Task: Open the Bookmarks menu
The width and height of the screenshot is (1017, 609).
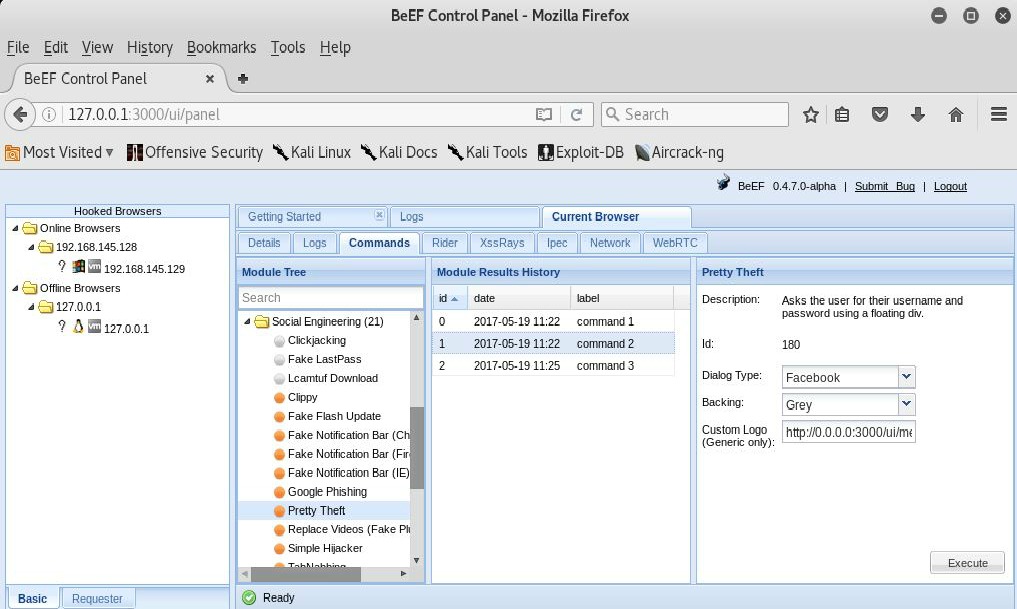Action: point(221,47)
